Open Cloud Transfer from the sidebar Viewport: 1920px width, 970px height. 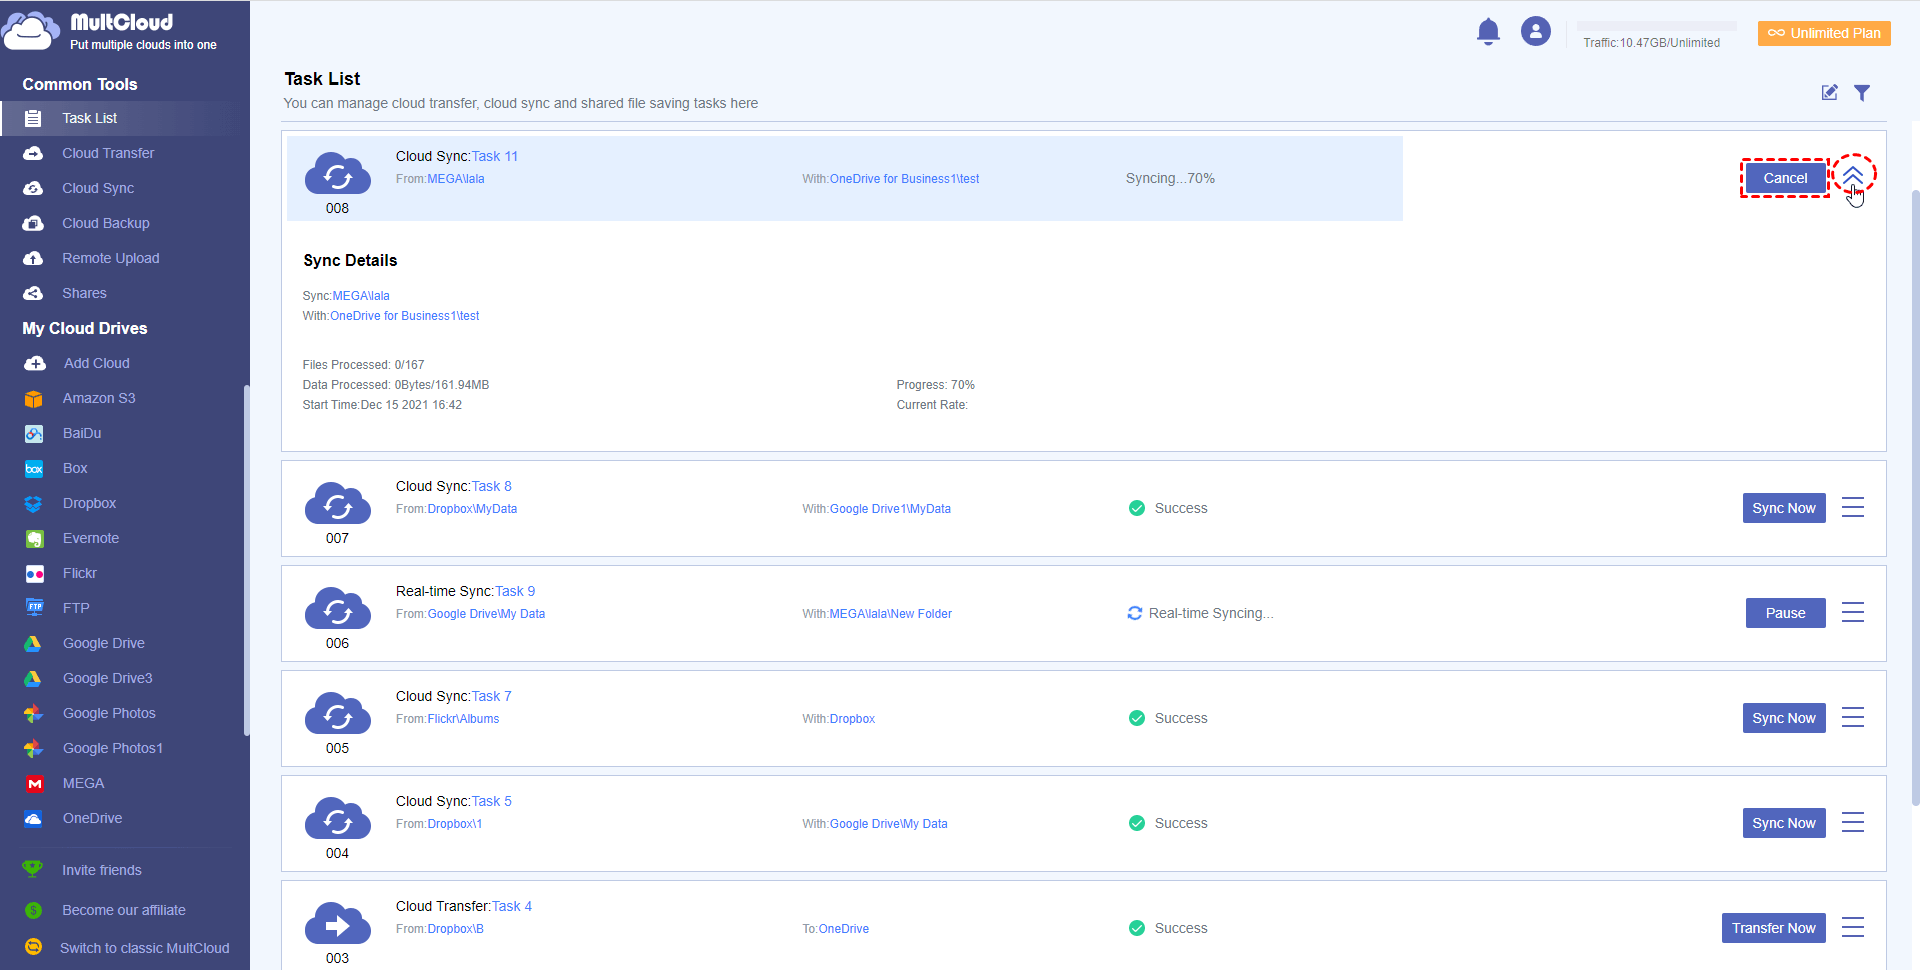(108, 153)
